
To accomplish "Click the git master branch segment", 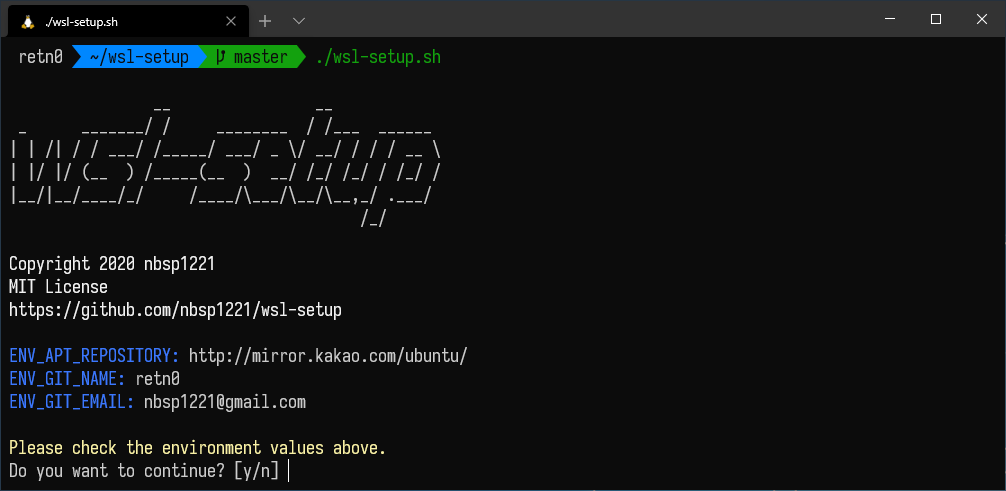I will pos(252,57).
